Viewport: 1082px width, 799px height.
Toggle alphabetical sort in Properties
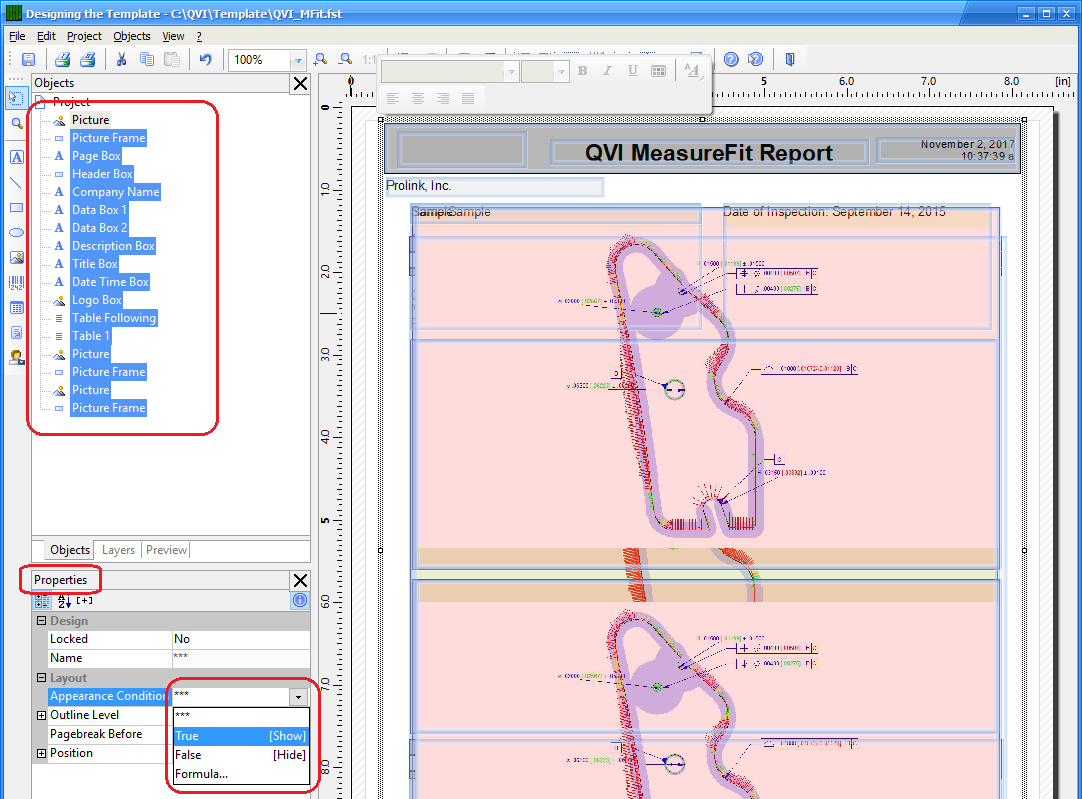pos(64,601)
